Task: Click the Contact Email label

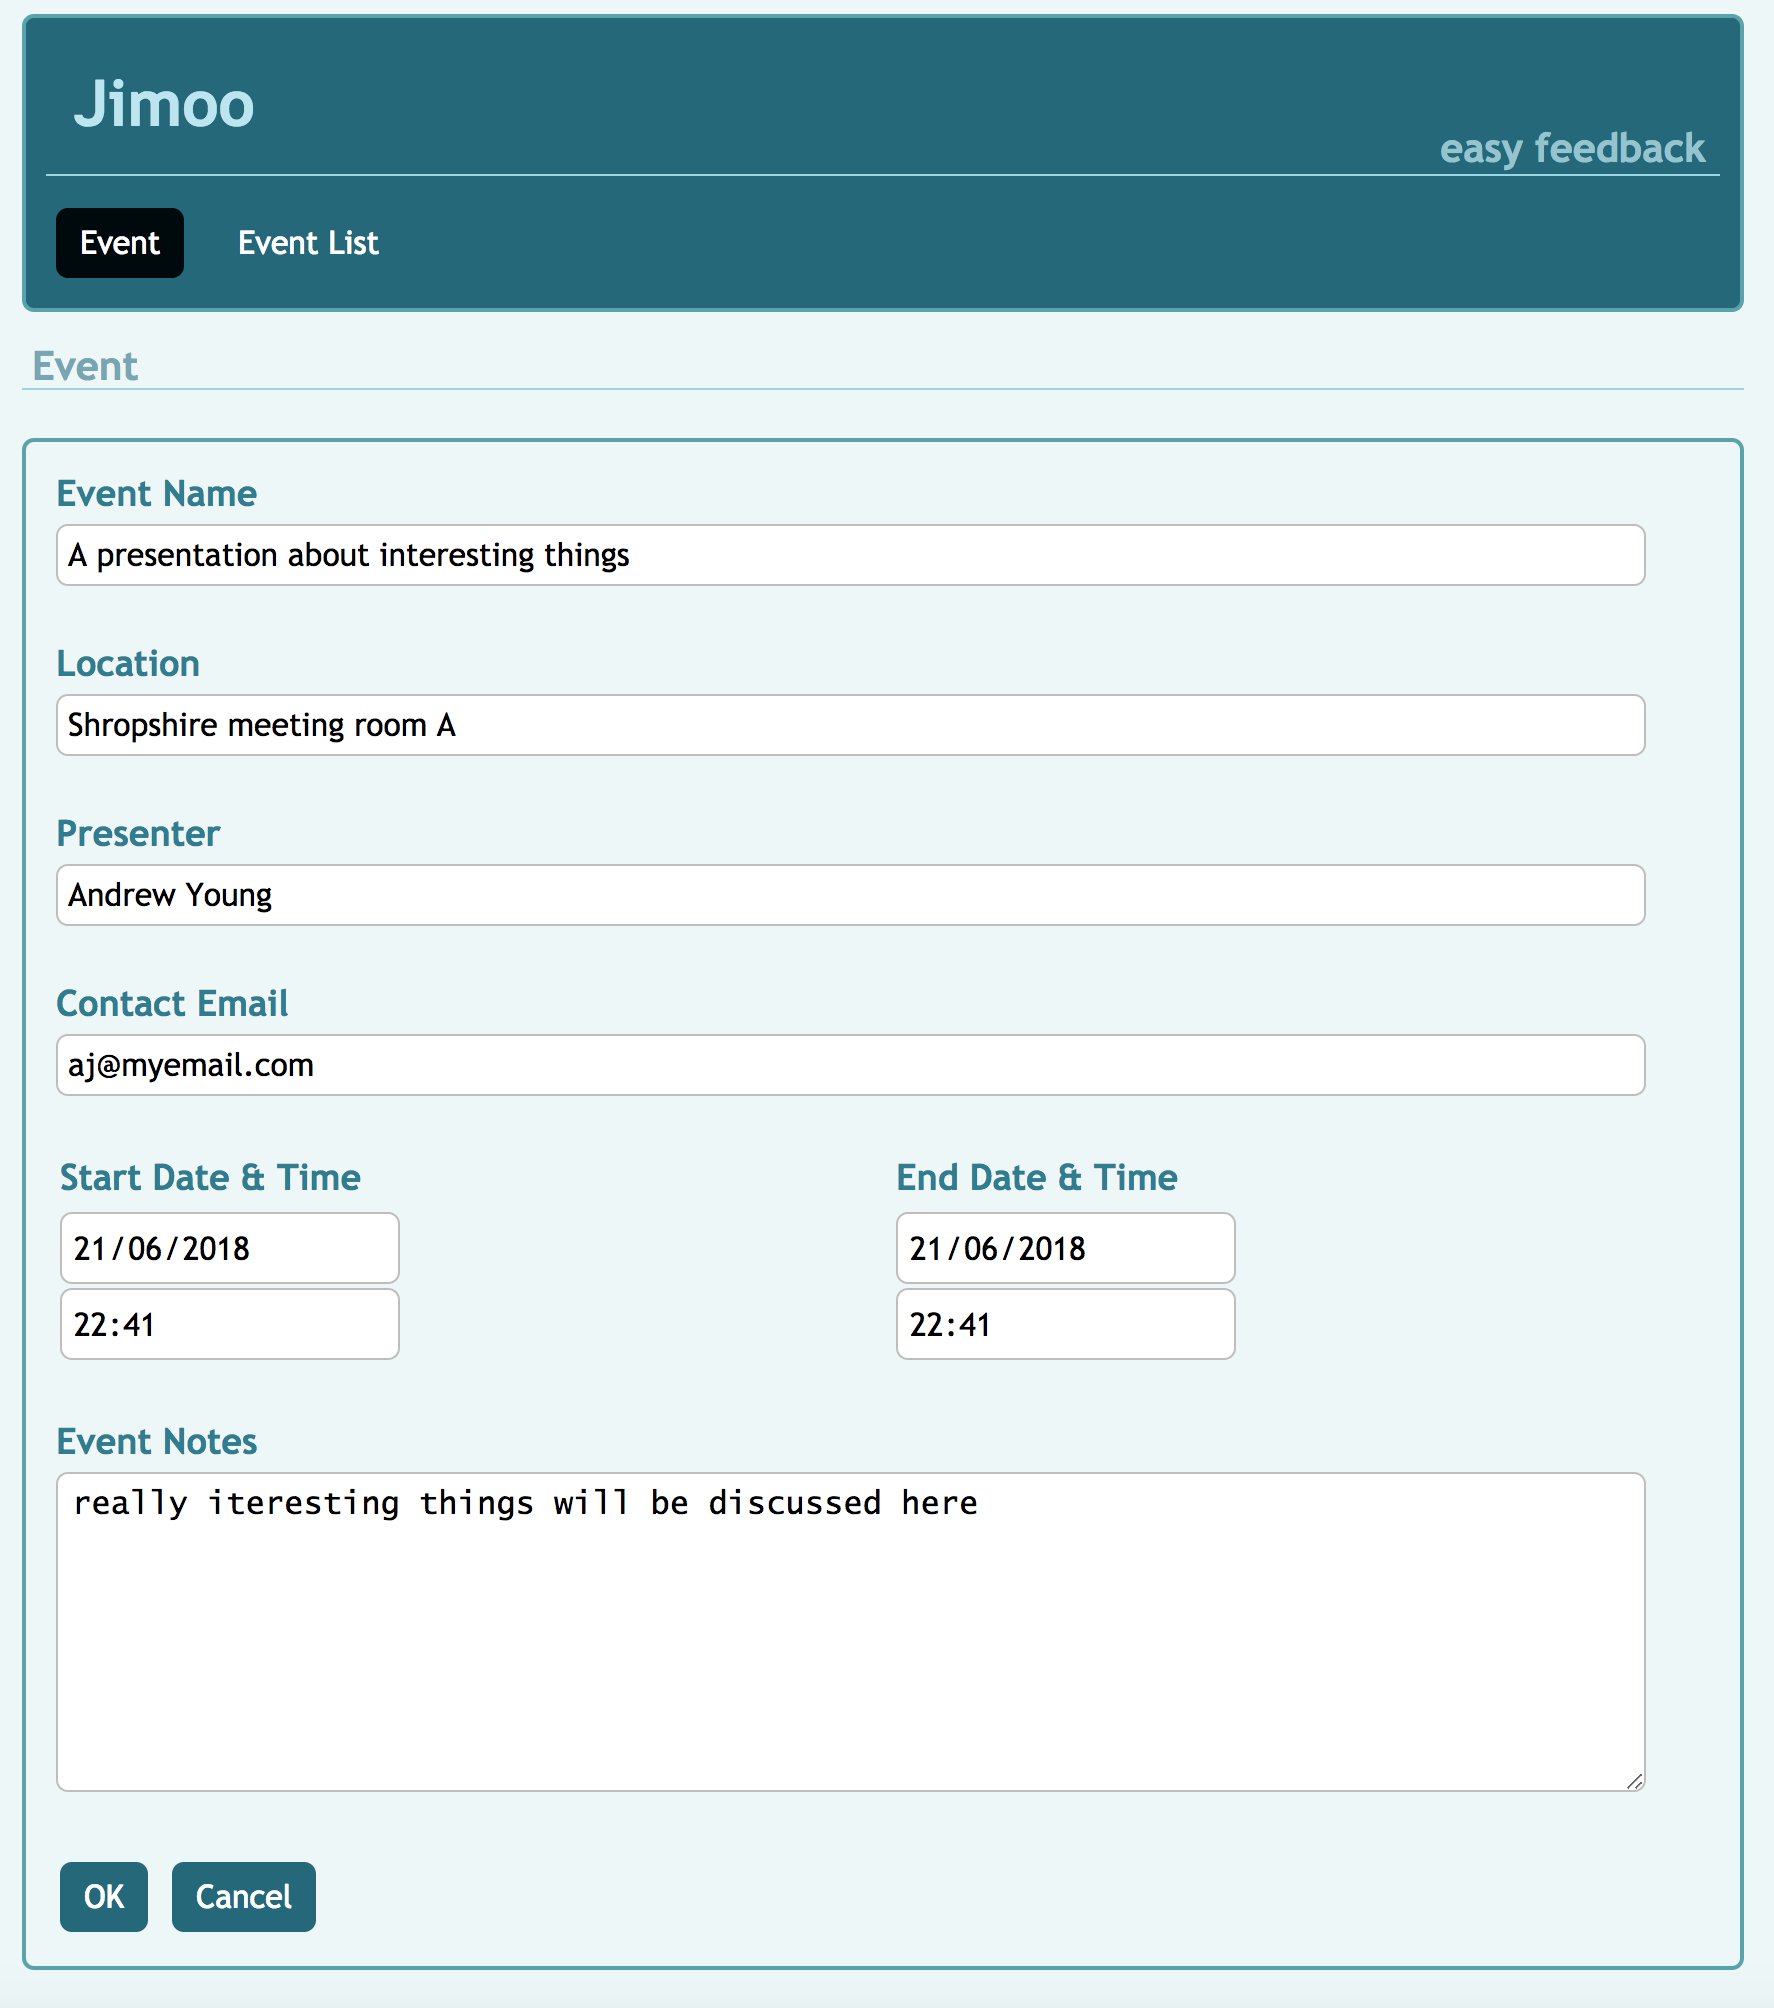Action: pos(172,1004)
